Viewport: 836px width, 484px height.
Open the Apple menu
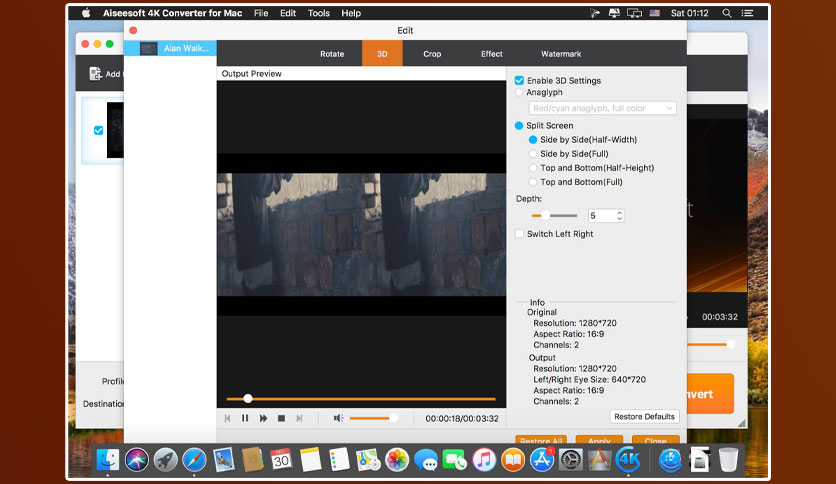click(86, 13)
